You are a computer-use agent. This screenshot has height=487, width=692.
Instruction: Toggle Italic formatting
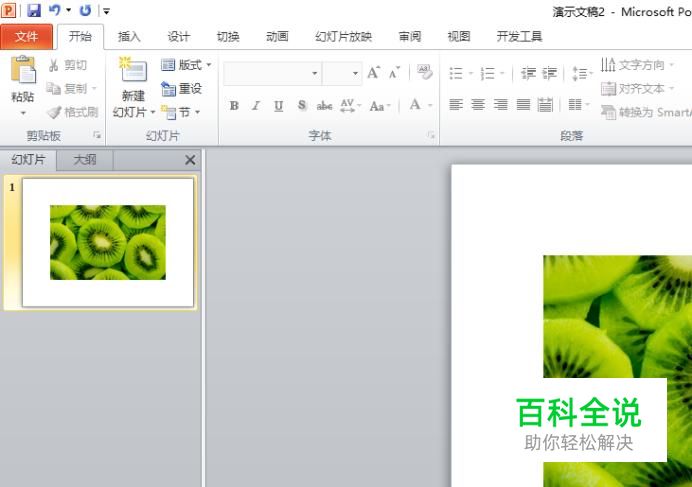[256, 106]
